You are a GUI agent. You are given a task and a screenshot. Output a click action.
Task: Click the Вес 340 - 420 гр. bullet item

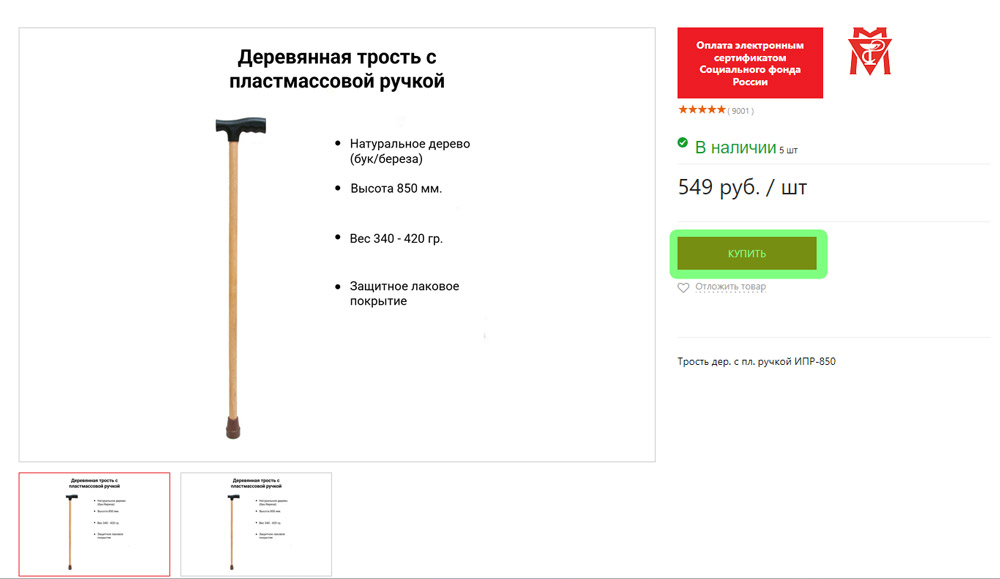(396, 238)
